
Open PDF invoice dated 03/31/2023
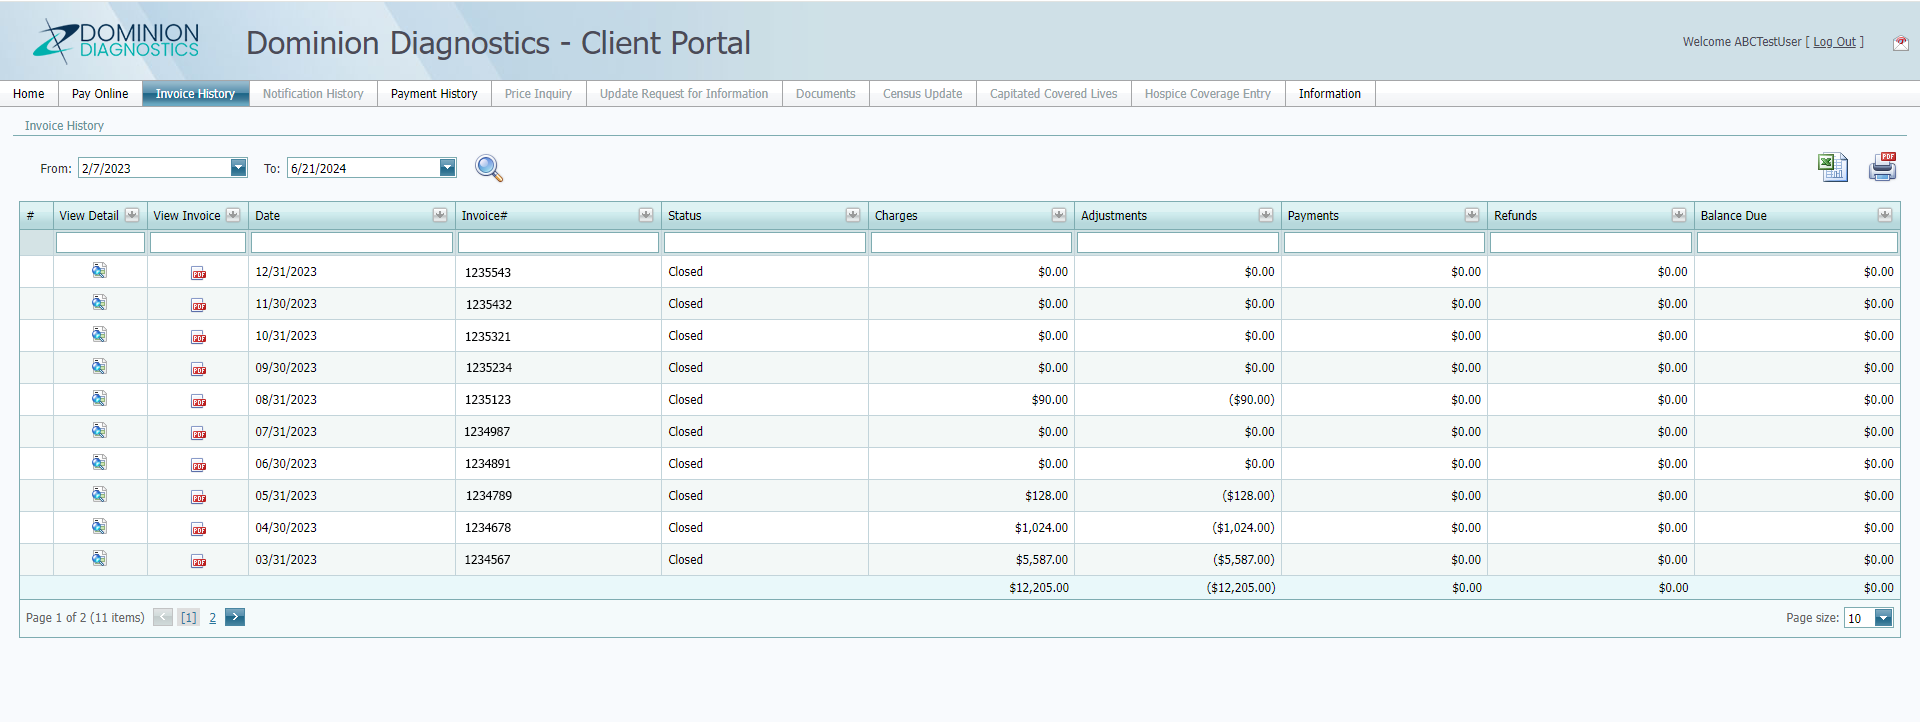[199, 561]
